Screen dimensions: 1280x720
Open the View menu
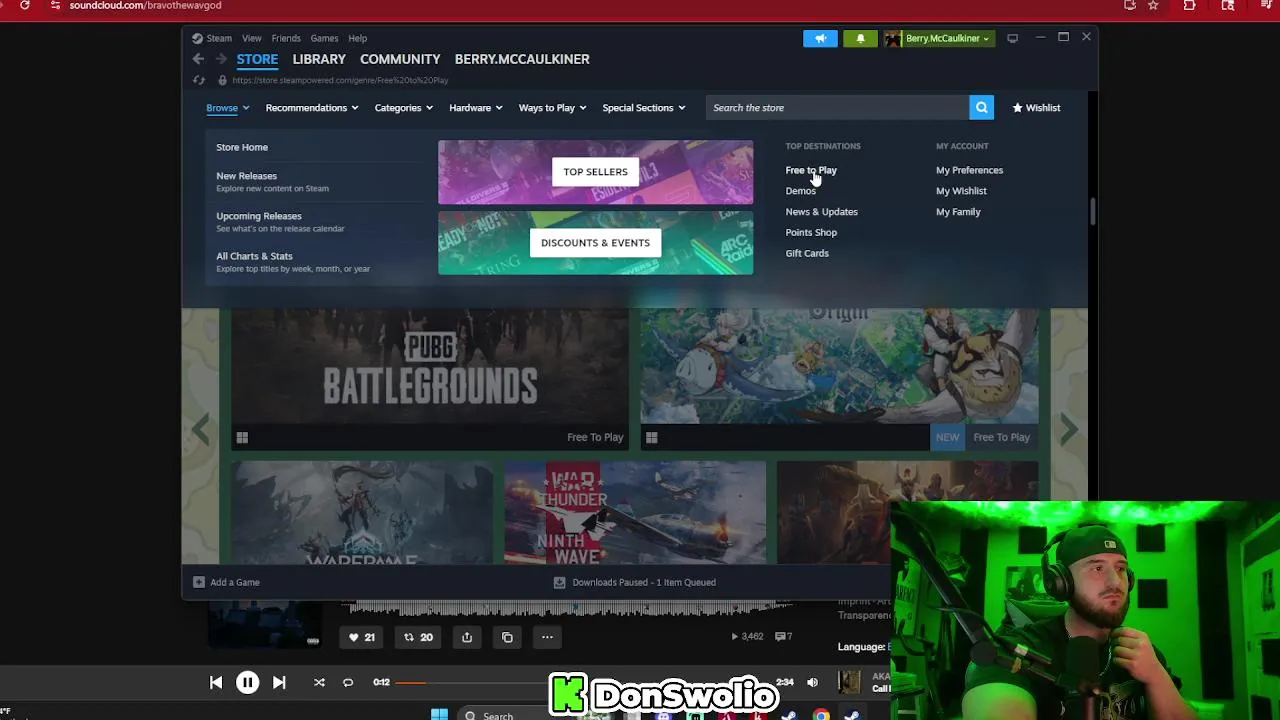coord(252,38)
